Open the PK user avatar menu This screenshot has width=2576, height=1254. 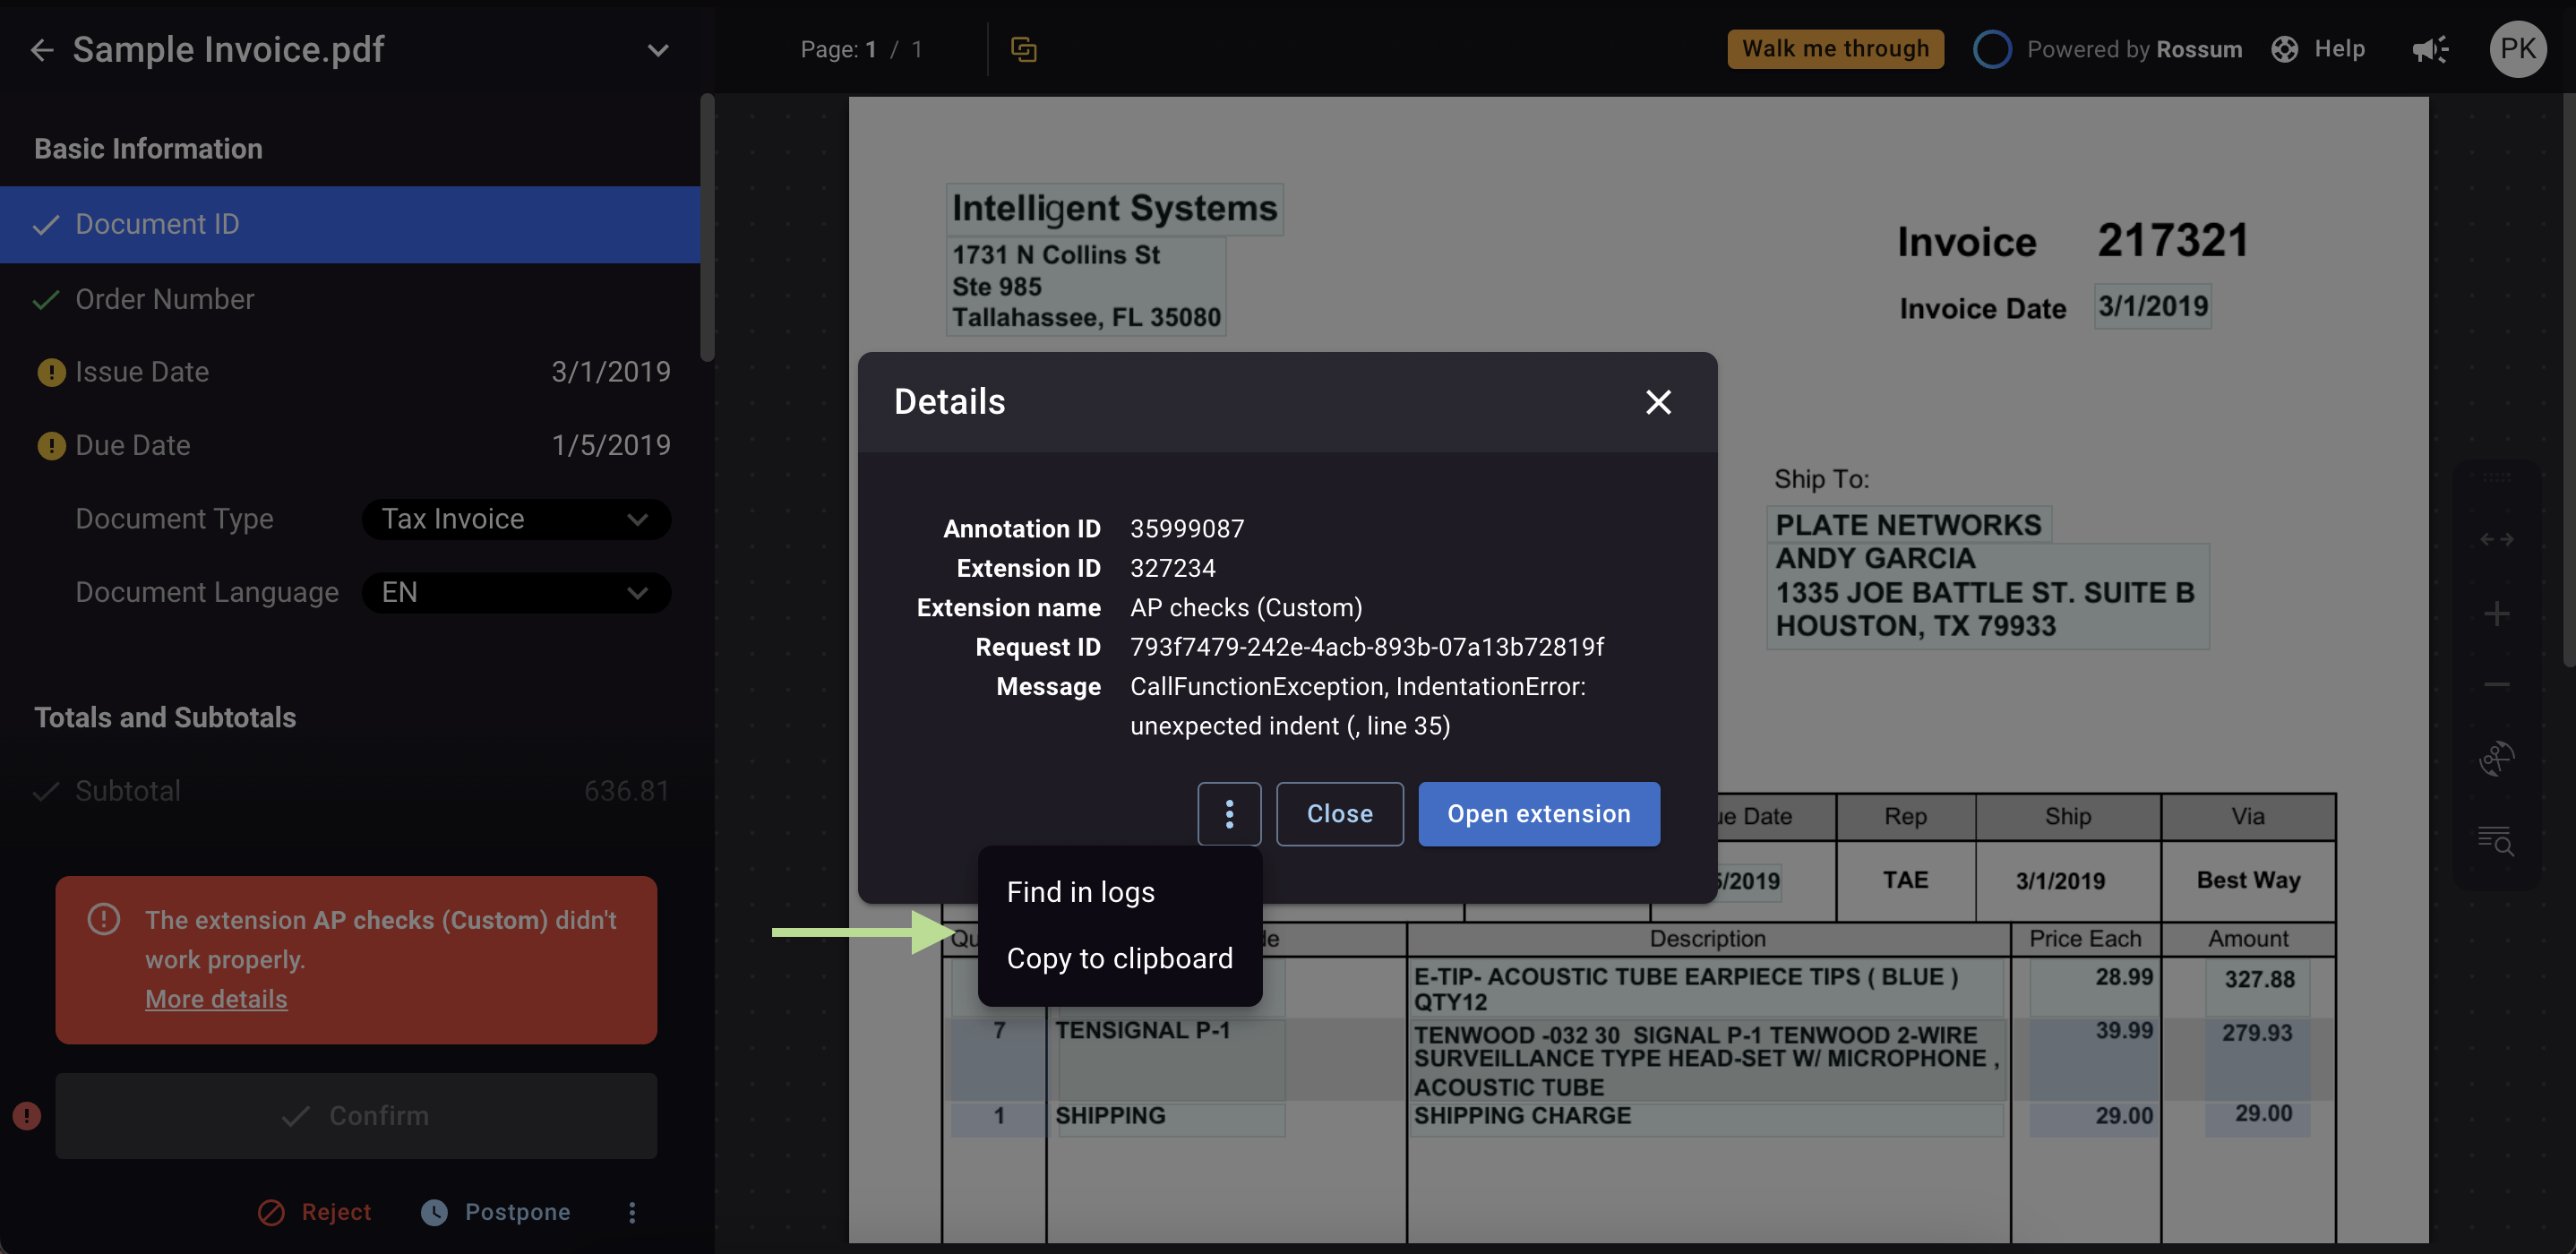[2517, 49]
